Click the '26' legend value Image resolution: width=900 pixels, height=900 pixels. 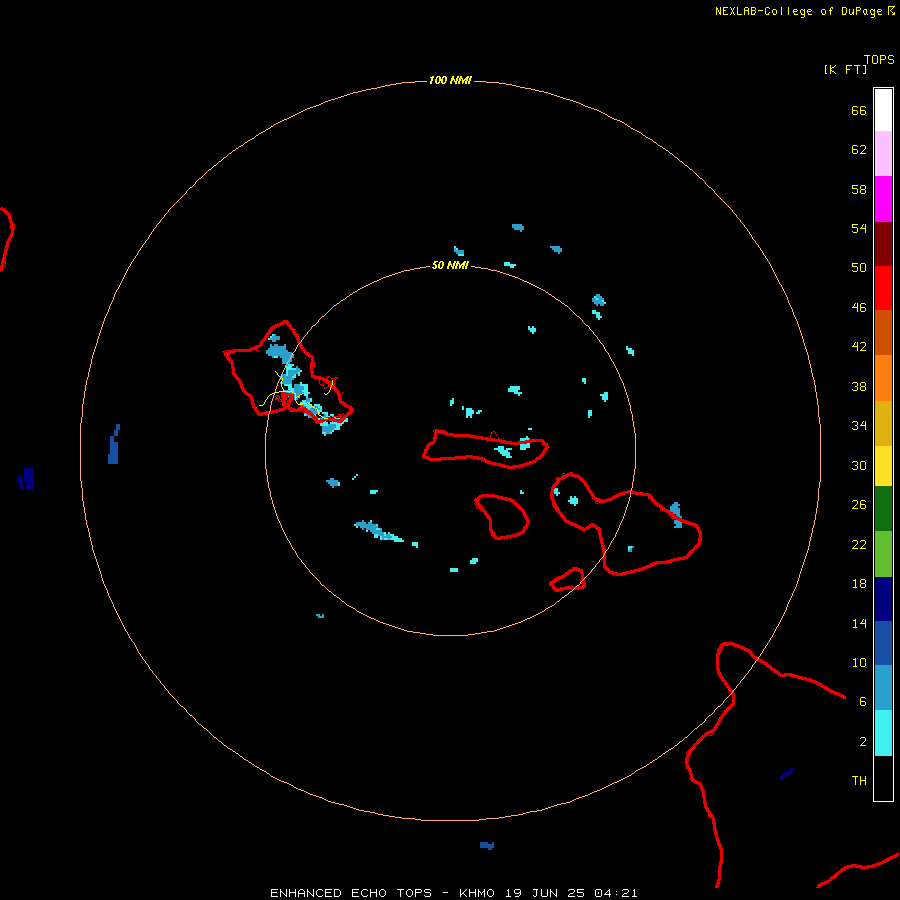[859, 505]
